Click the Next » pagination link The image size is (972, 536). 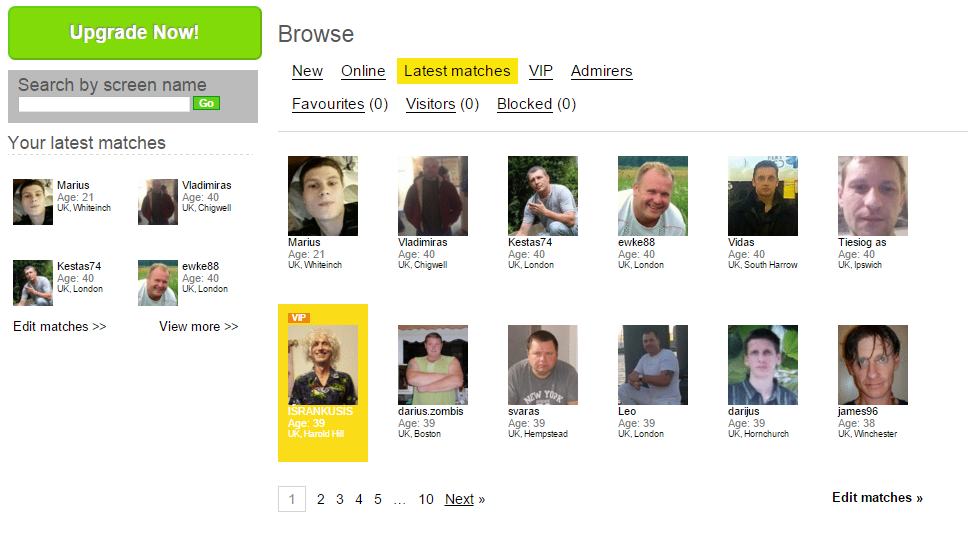(x=464, y=499)
